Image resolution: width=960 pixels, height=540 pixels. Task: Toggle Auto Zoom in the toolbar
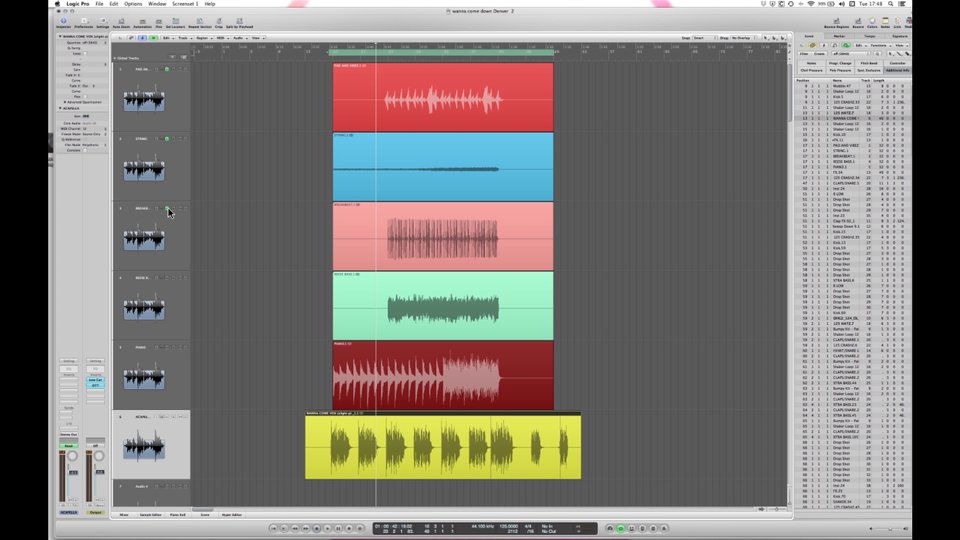[x=121, y=23]
